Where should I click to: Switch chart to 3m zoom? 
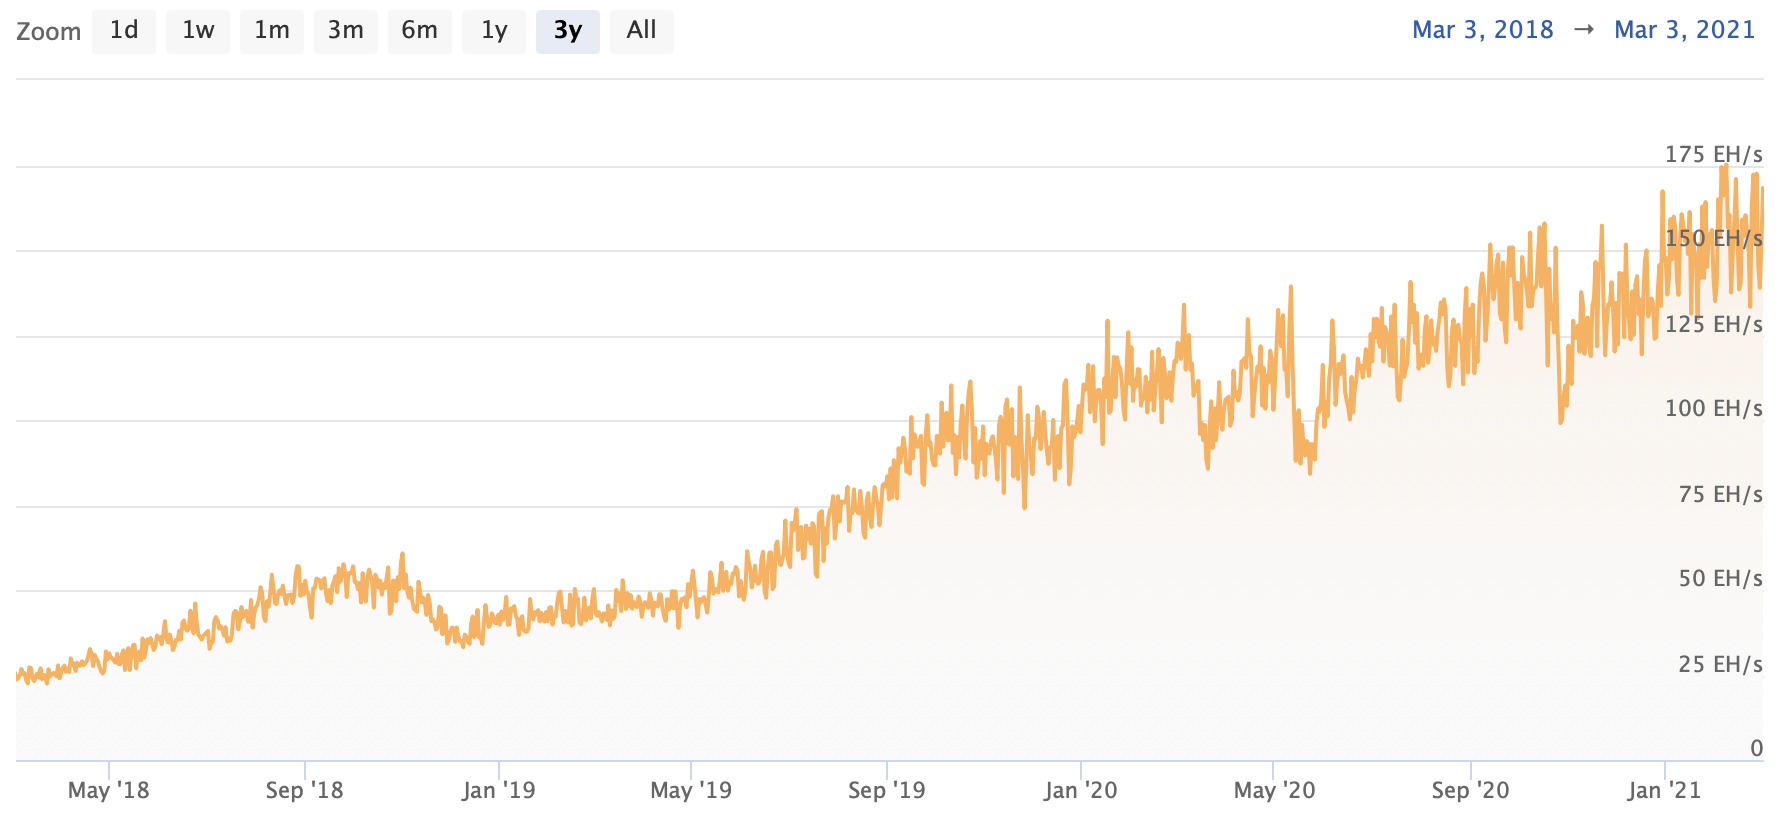(346, 31)
